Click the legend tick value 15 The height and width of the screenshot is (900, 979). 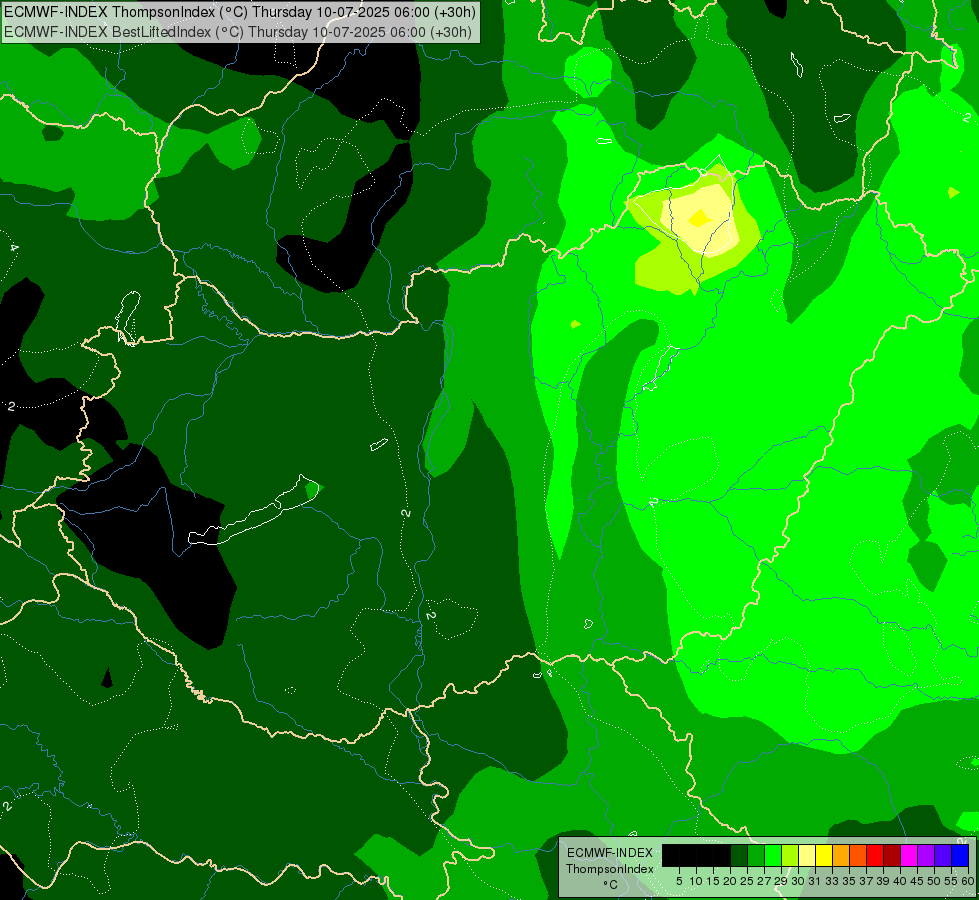[713, 881]
